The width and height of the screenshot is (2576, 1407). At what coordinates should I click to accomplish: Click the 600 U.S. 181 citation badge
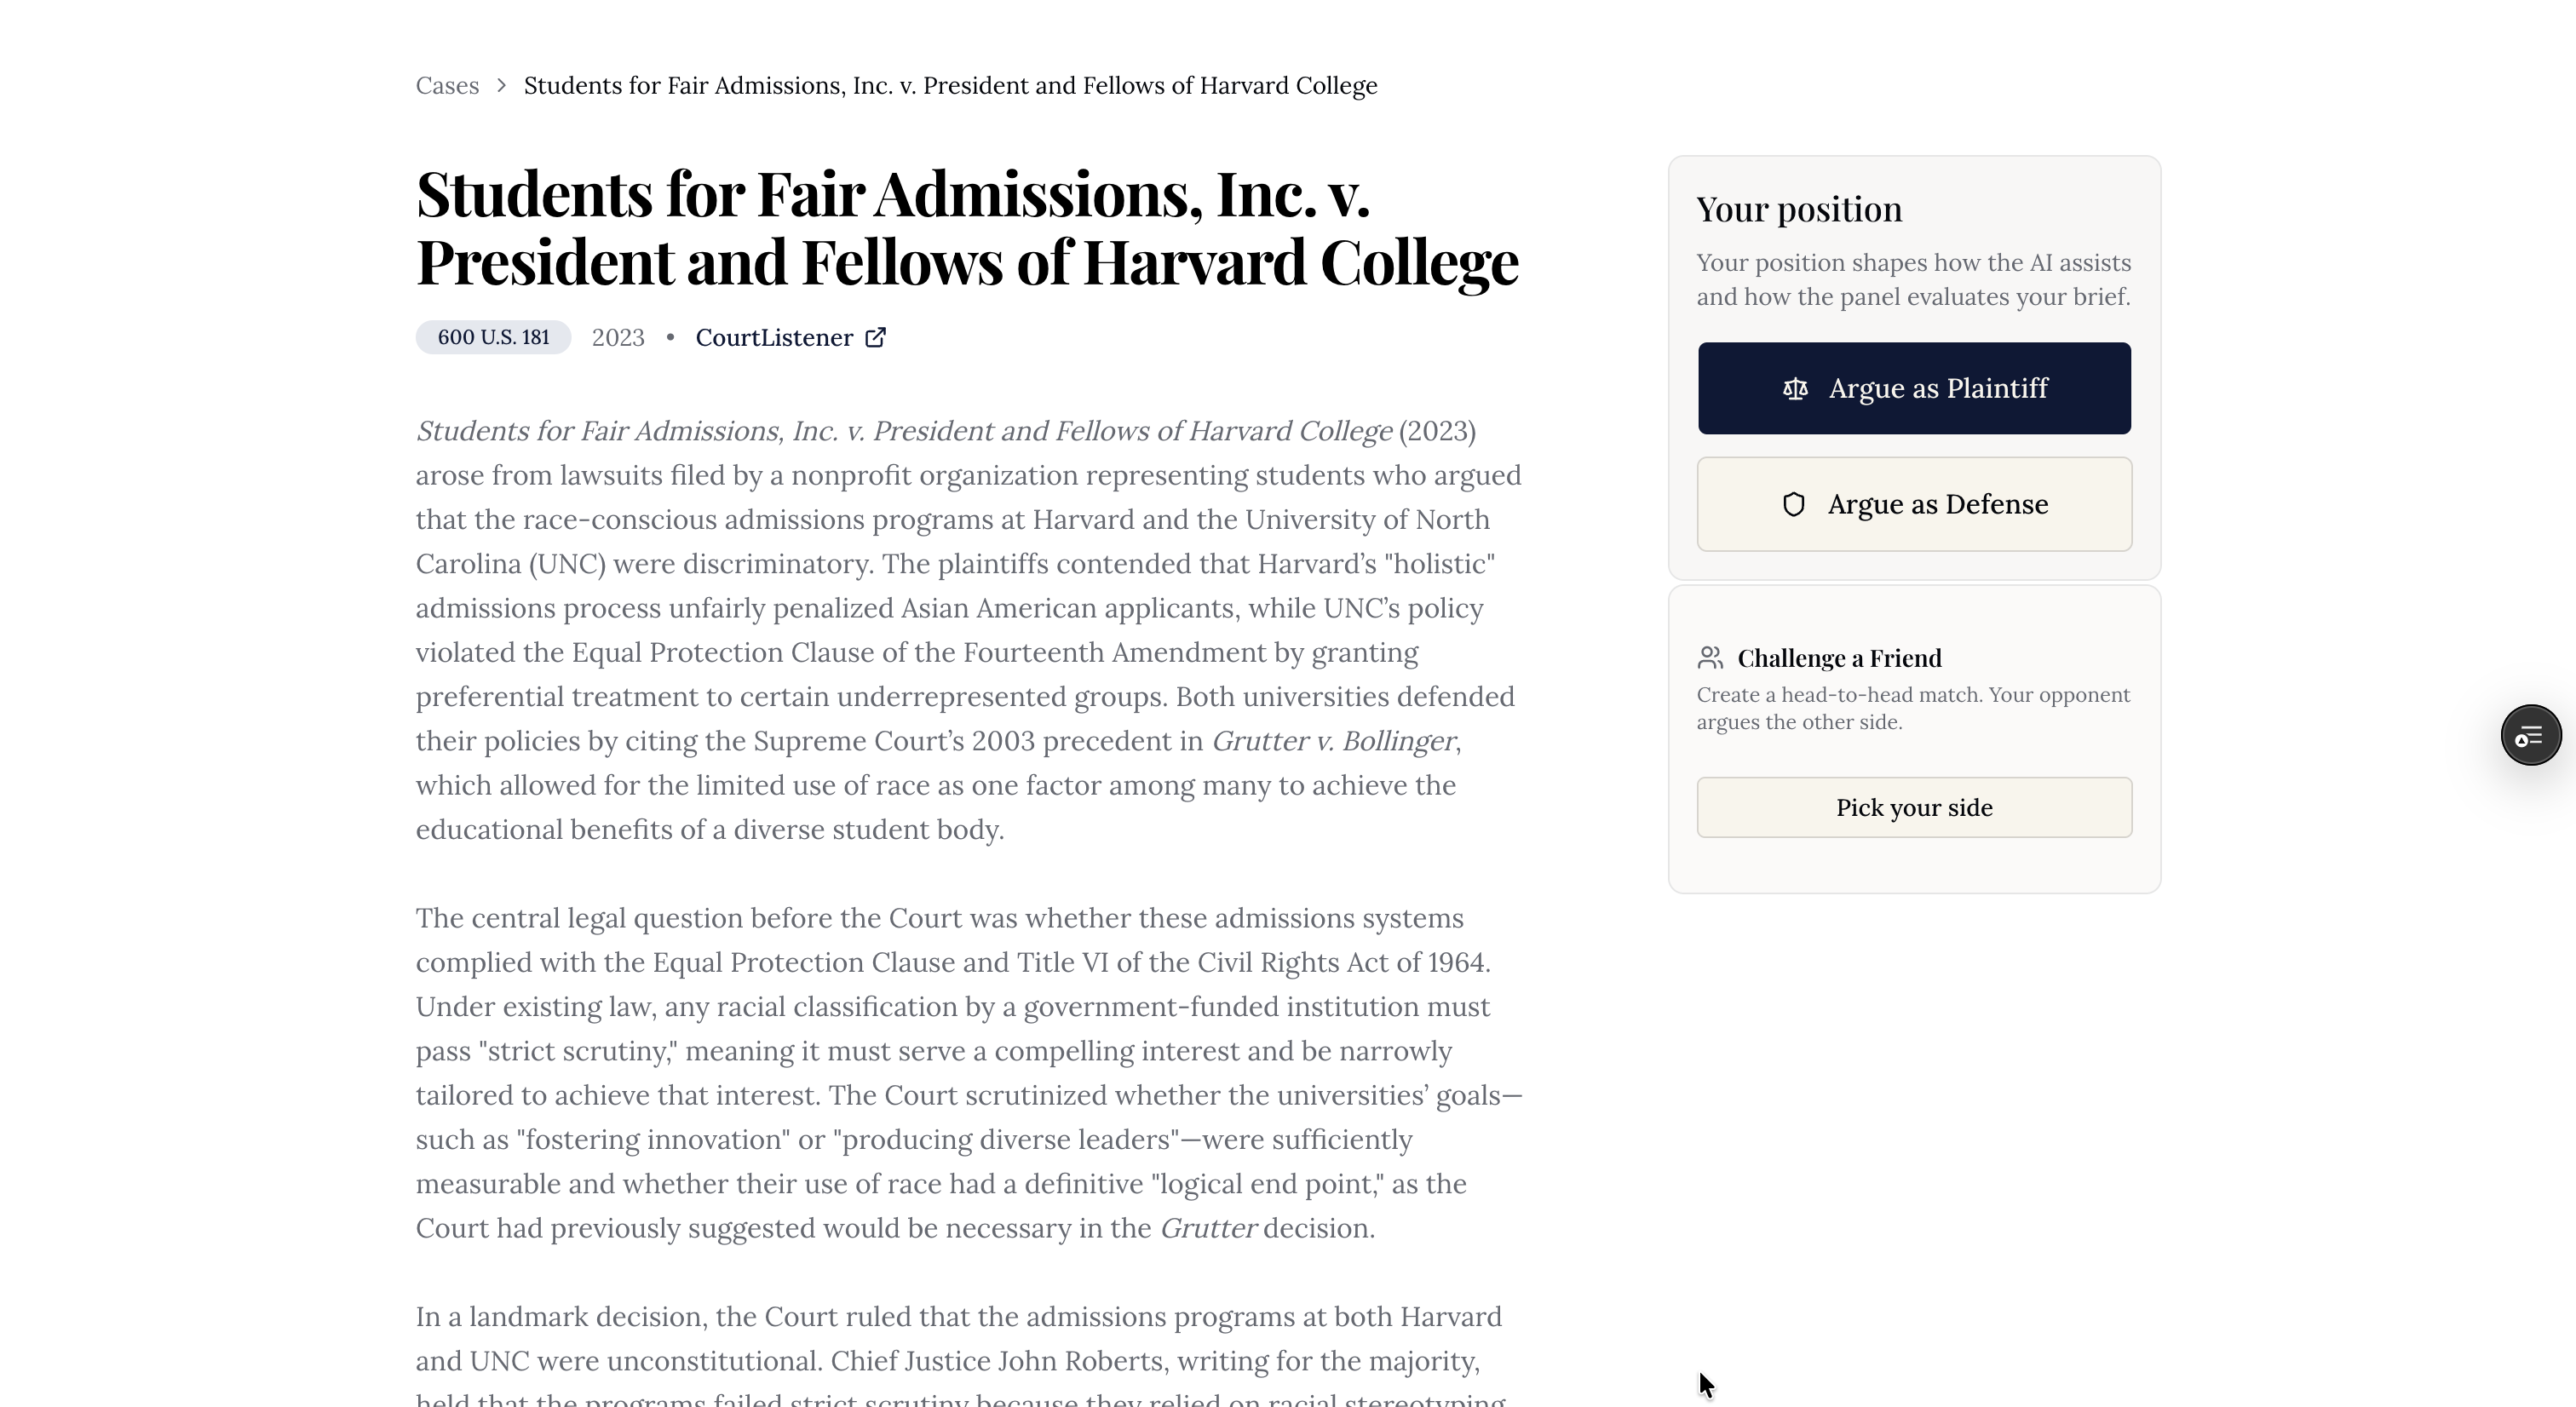point(493,337)
